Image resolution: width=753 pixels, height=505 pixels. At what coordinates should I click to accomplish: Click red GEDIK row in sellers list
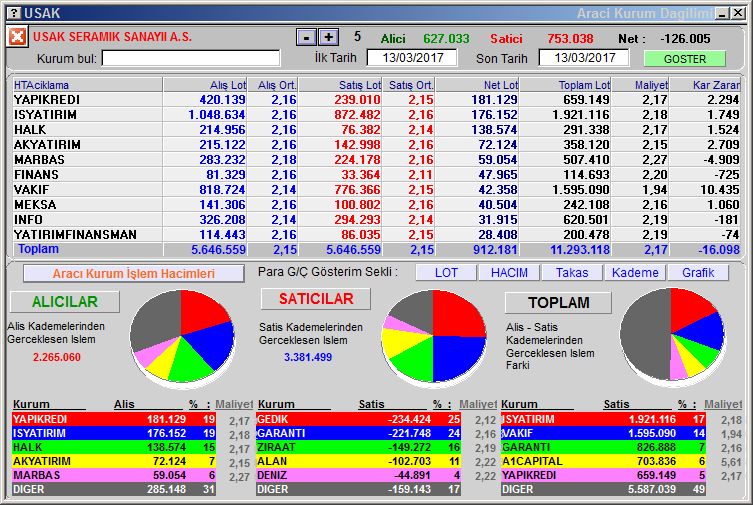pyautogui.click(x=358, y=419)
